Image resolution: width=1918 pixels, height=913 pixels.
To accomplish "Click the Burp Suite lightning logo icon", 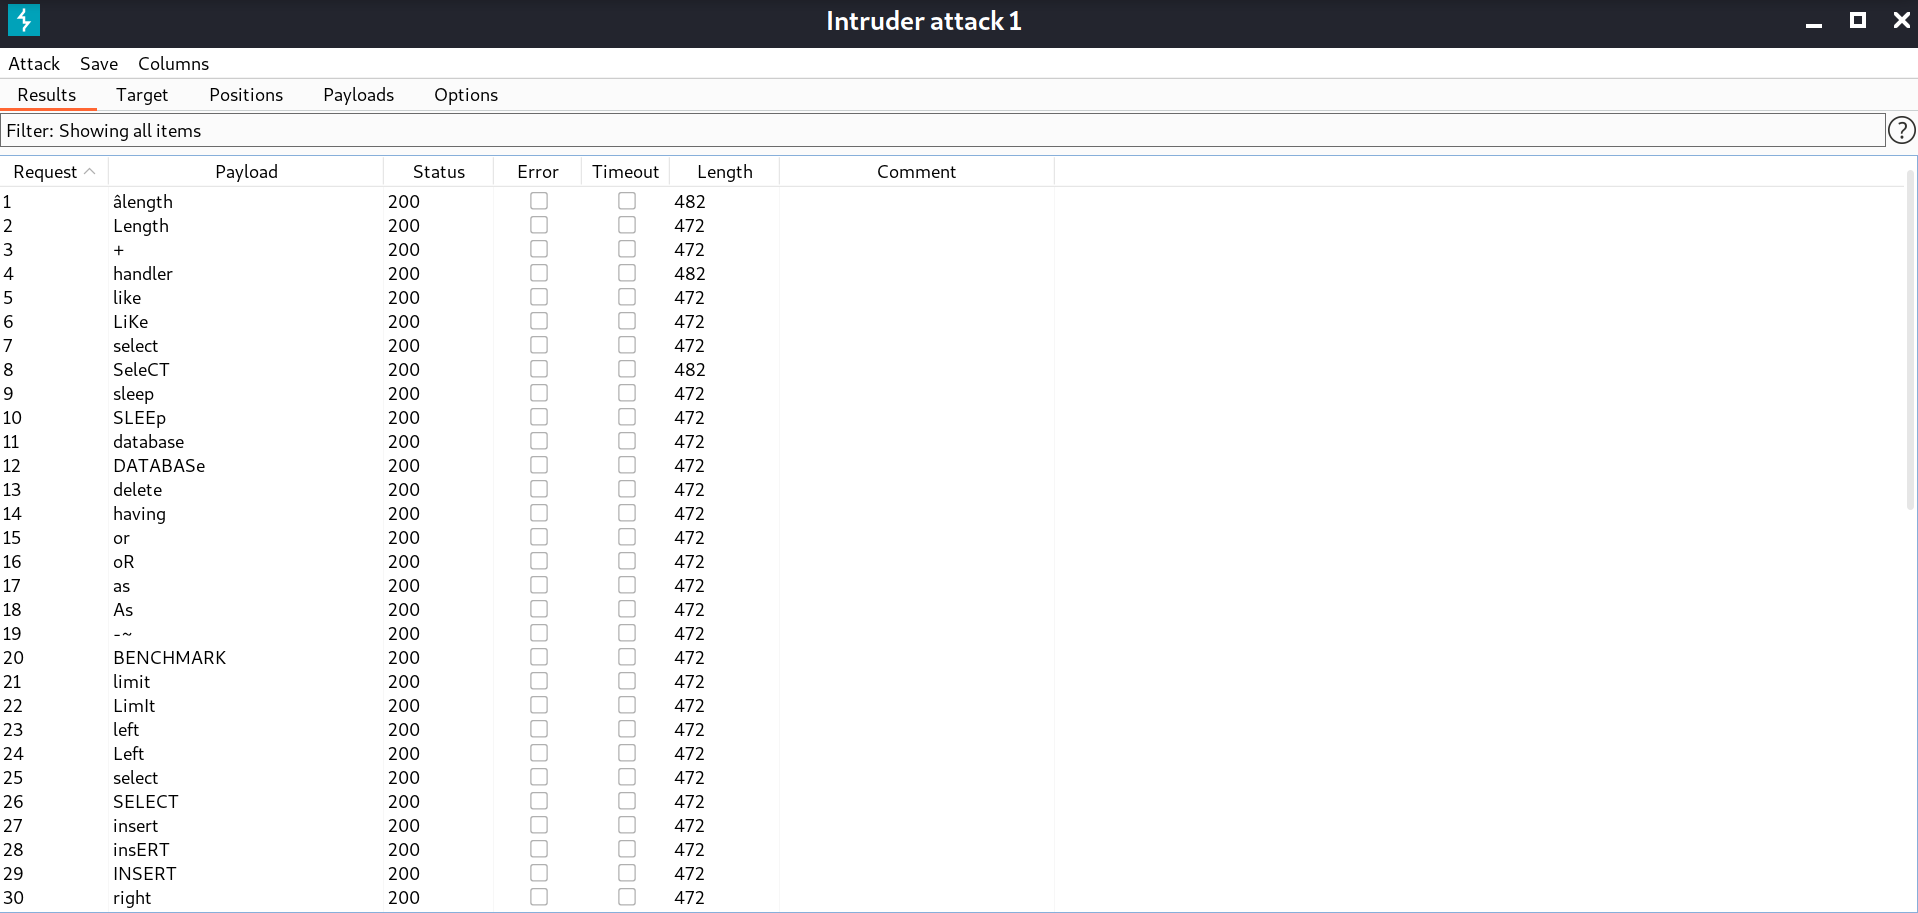I will (x=23, y=20).
